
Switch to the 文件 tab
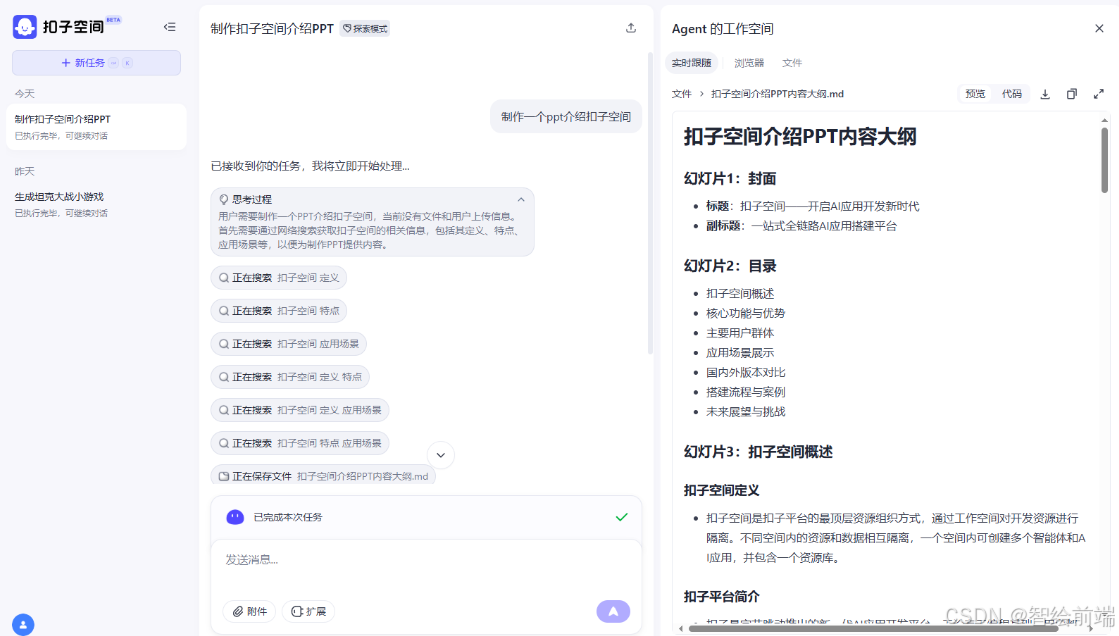coord(791,63)
